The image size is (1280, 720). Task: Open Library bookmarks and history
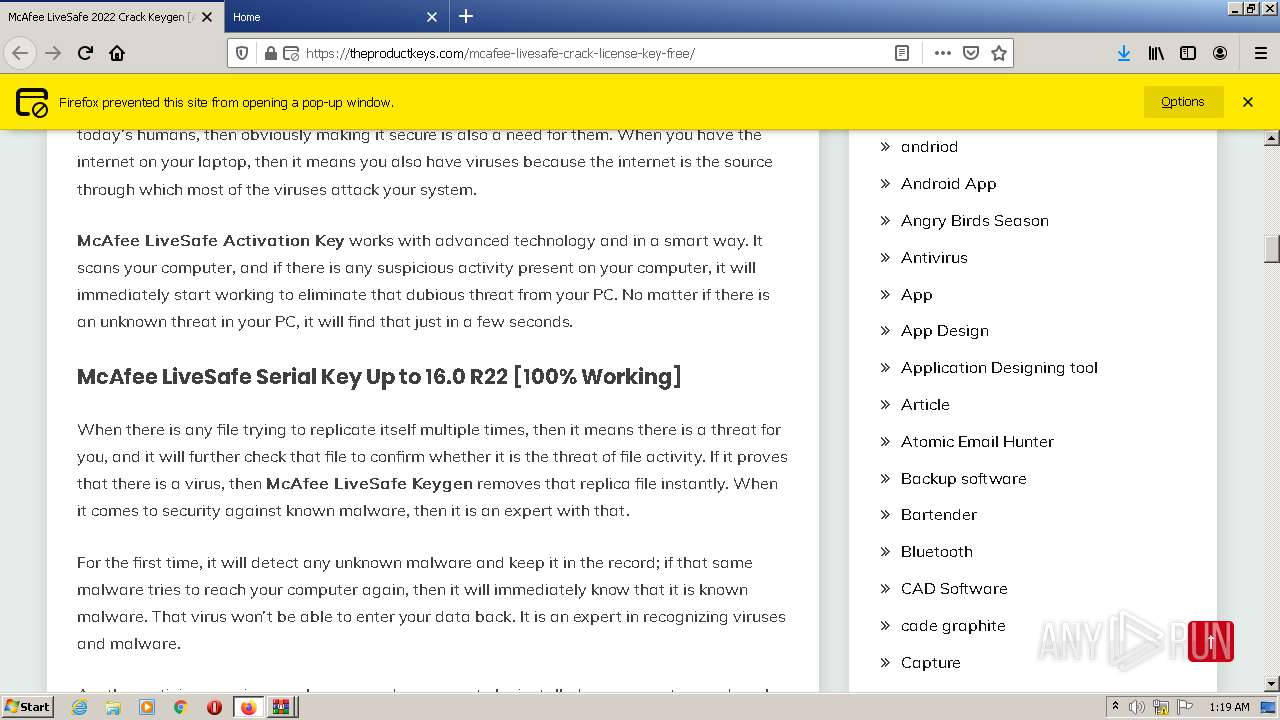pos(1156,53)
